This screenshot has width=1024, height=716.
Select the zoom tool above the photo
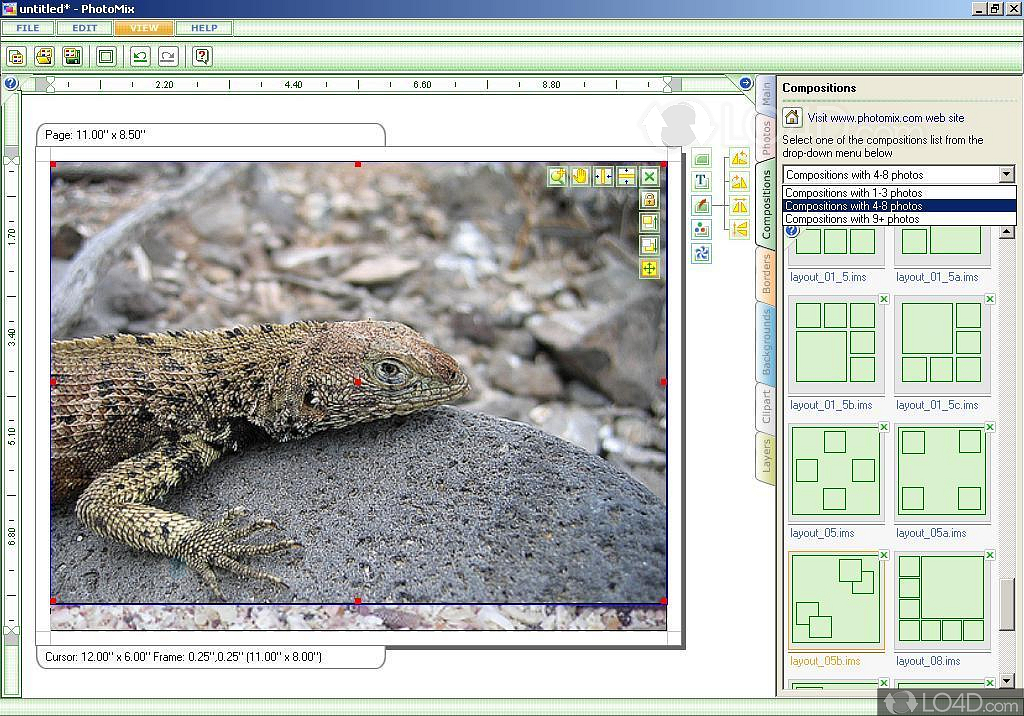pyautogui.click(x=559, y=176)
